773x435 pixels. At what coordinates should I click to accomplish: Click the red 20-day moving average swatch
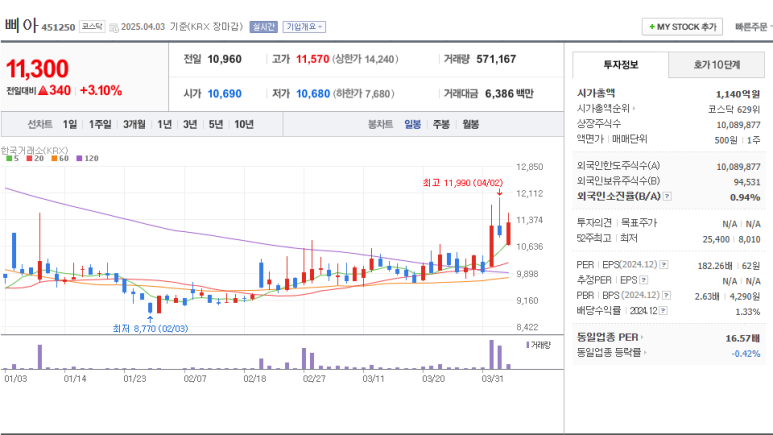pyautogui.click(x=29, y=158)
